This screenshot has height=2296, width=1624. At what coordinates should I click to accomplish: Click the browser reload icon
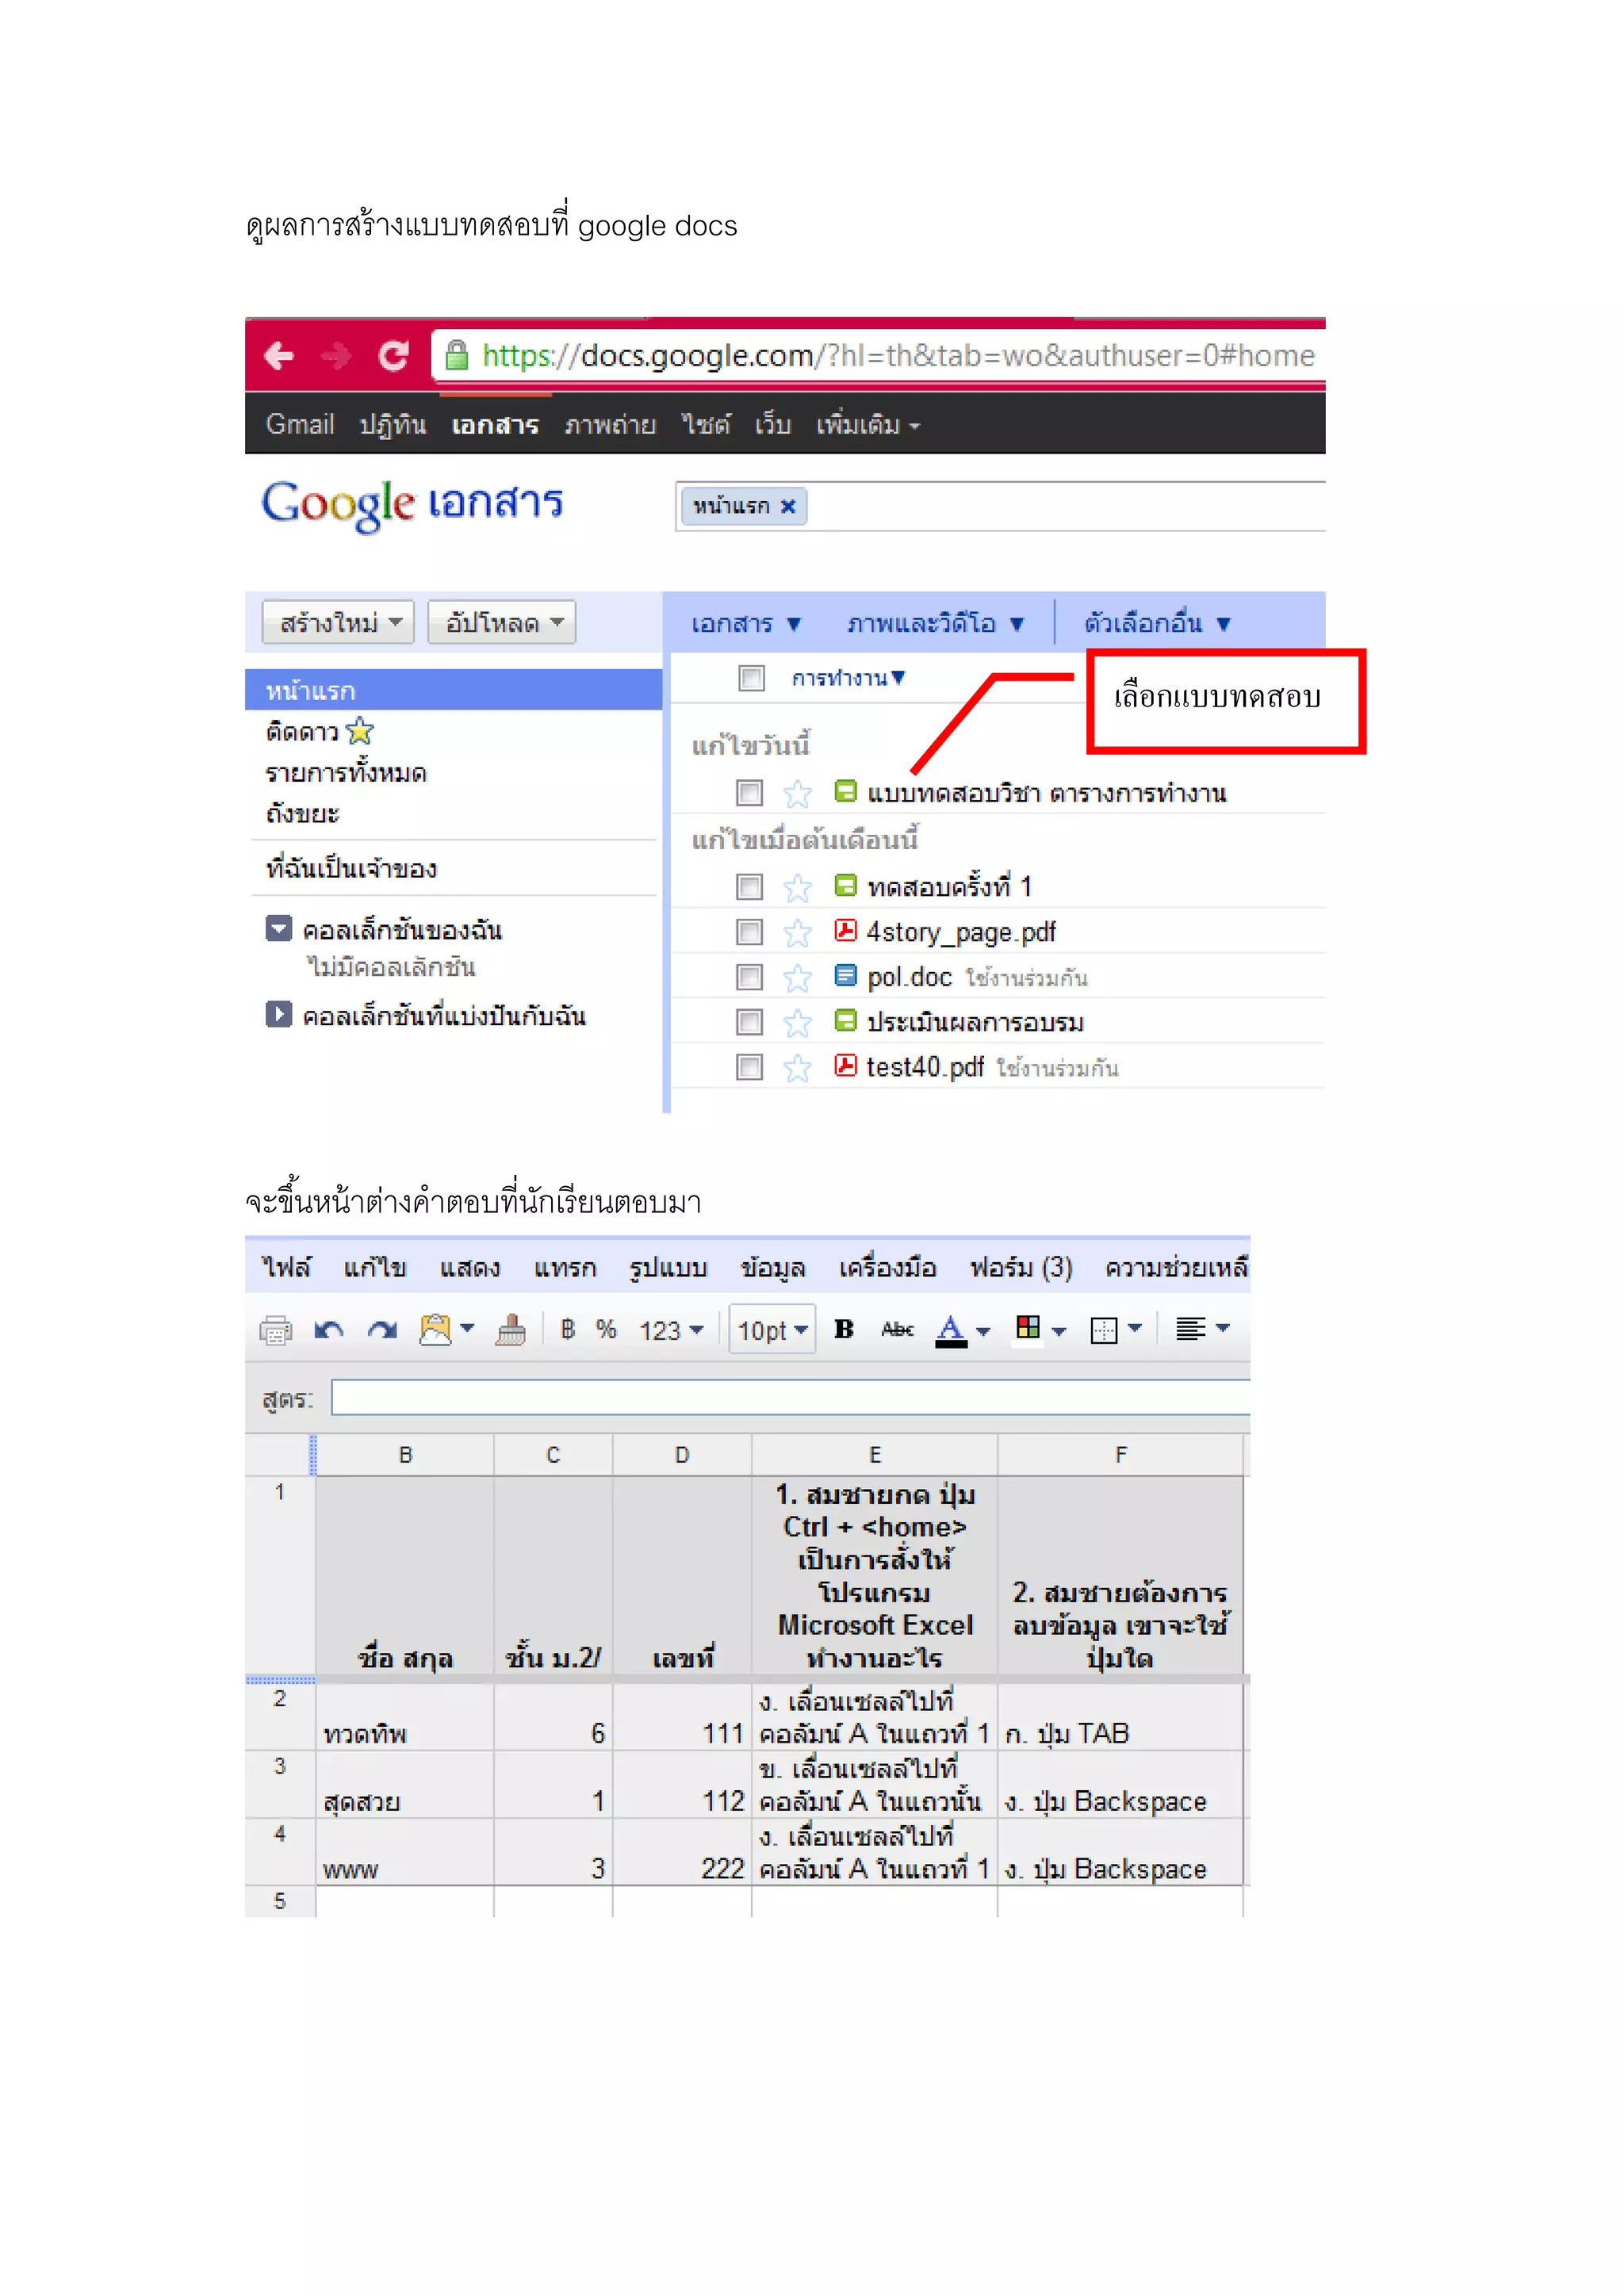coord(393,355)
